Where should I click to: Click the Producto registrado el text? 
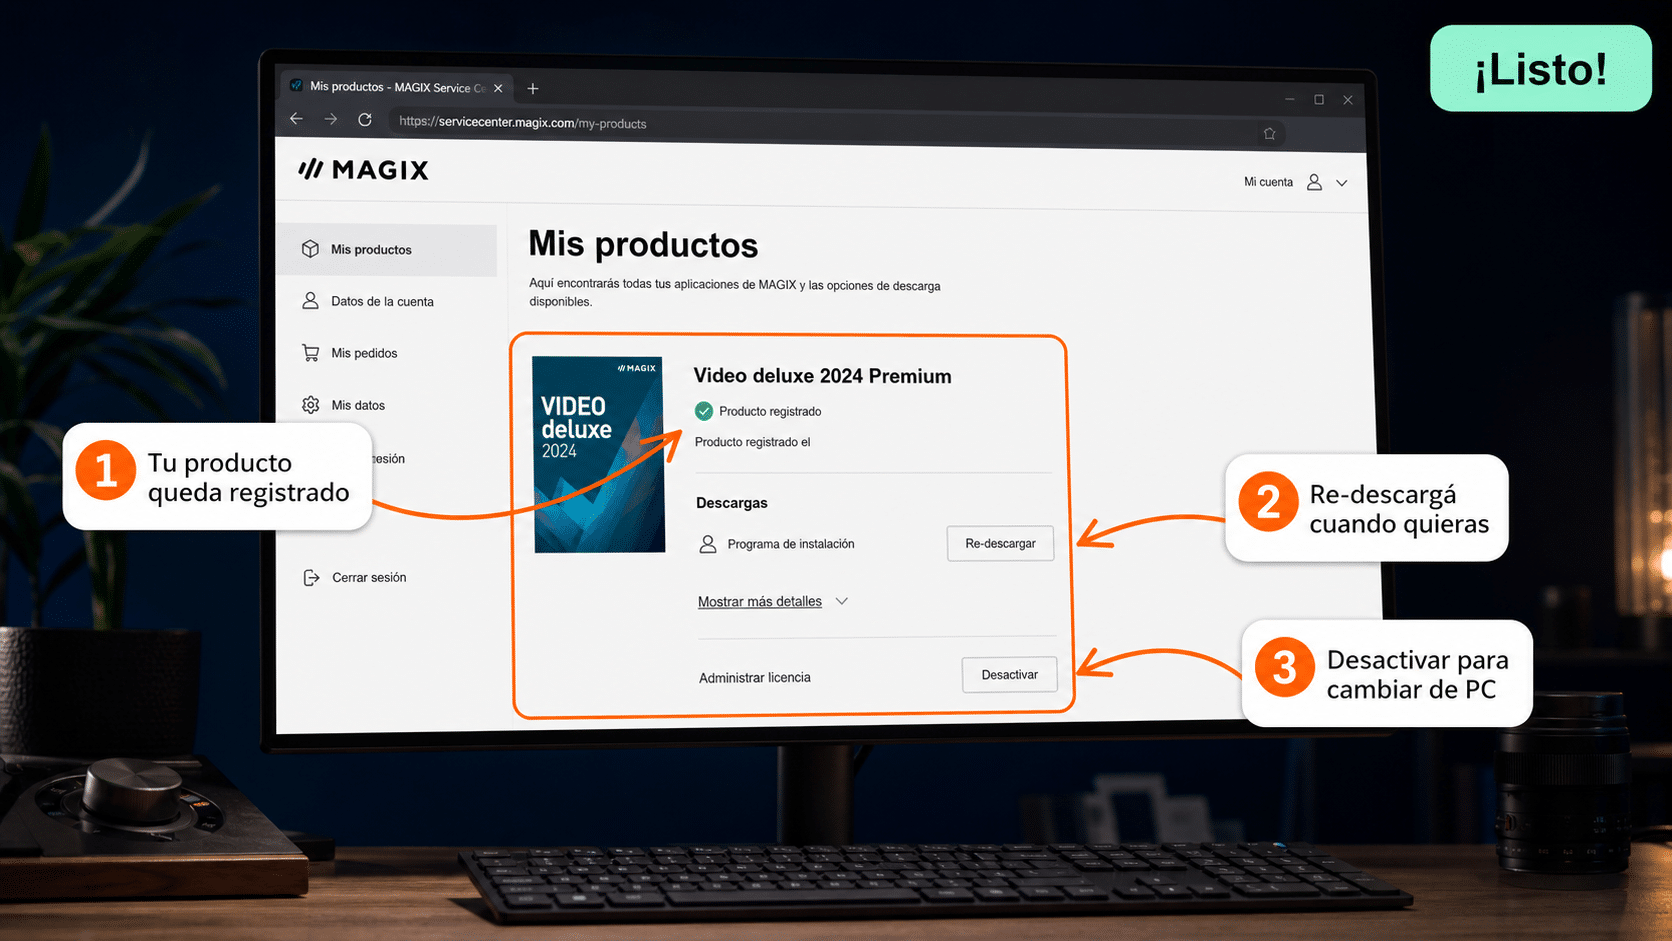tap(752, 442)
